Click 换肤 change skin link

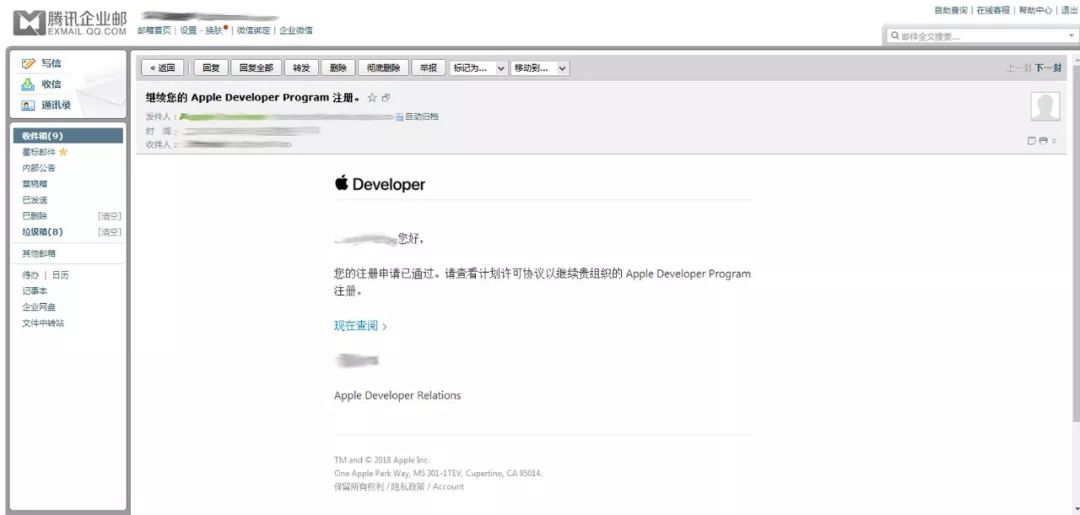click(214, 30)
